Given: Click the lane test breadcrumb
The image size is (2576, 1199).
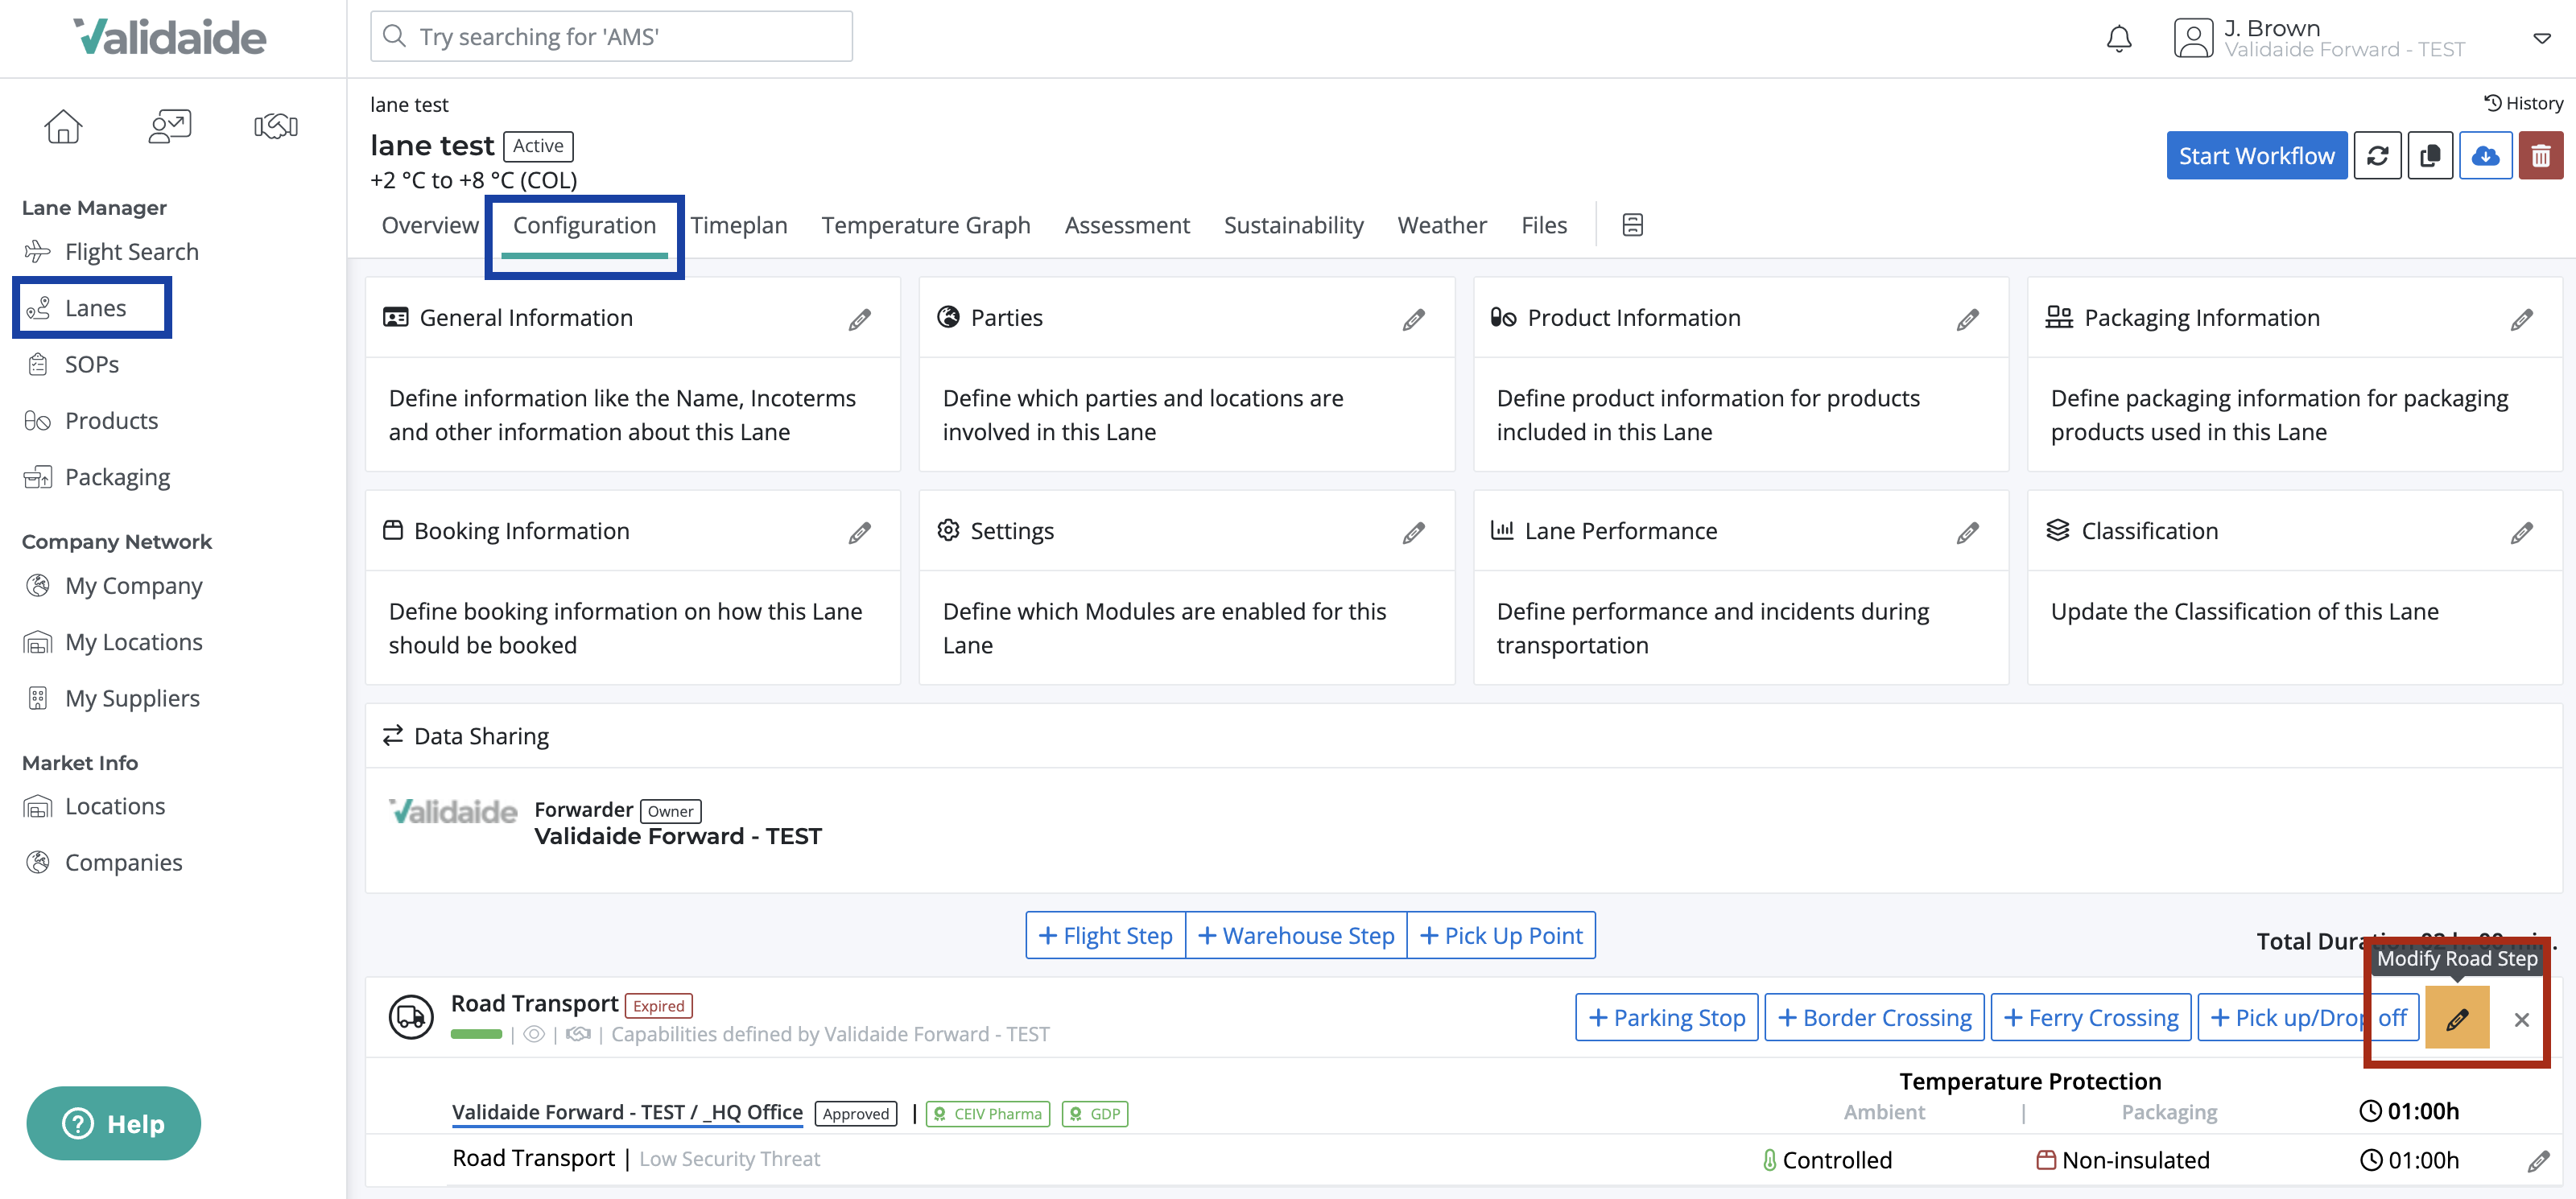Looking at the screenshot, I should tap(409, 104).
